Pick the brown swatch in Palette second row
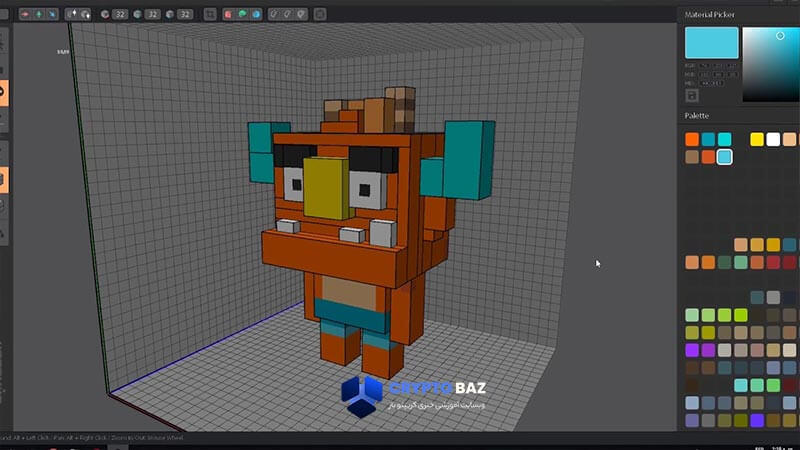Image resolution: width=800 pixels, height=450 pixels. (x=692, y=157)
